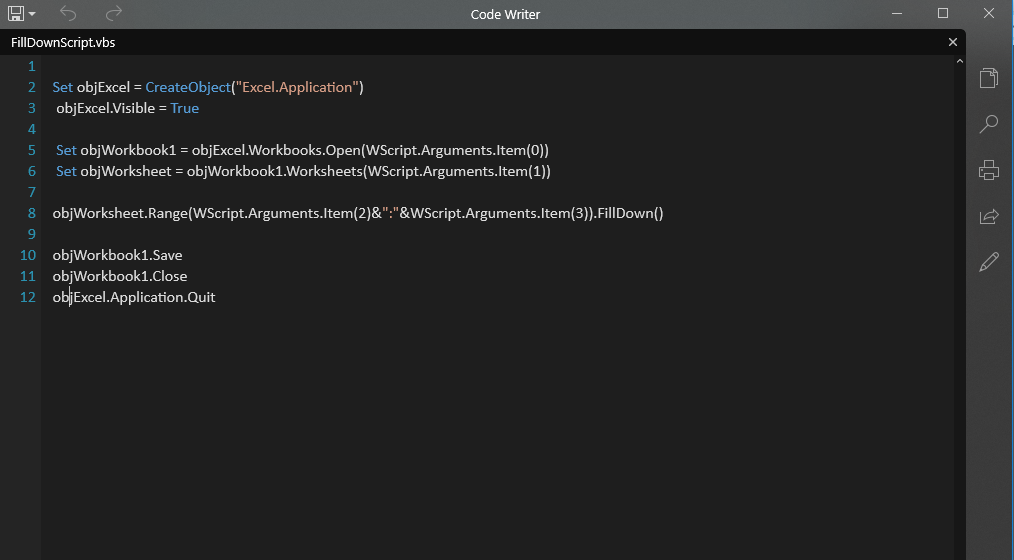Viewport: 1014px width, 560px height.
Task: Select the pencil edit icon
Action: point(989,262)
